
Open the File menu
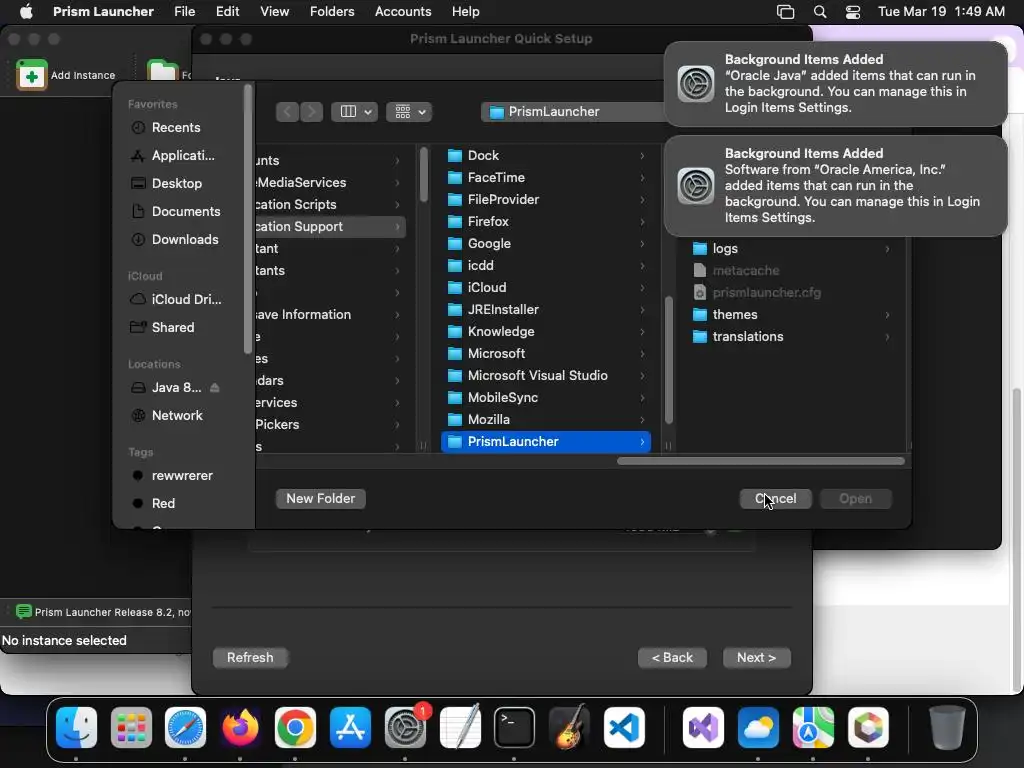[x=184, y=12]
